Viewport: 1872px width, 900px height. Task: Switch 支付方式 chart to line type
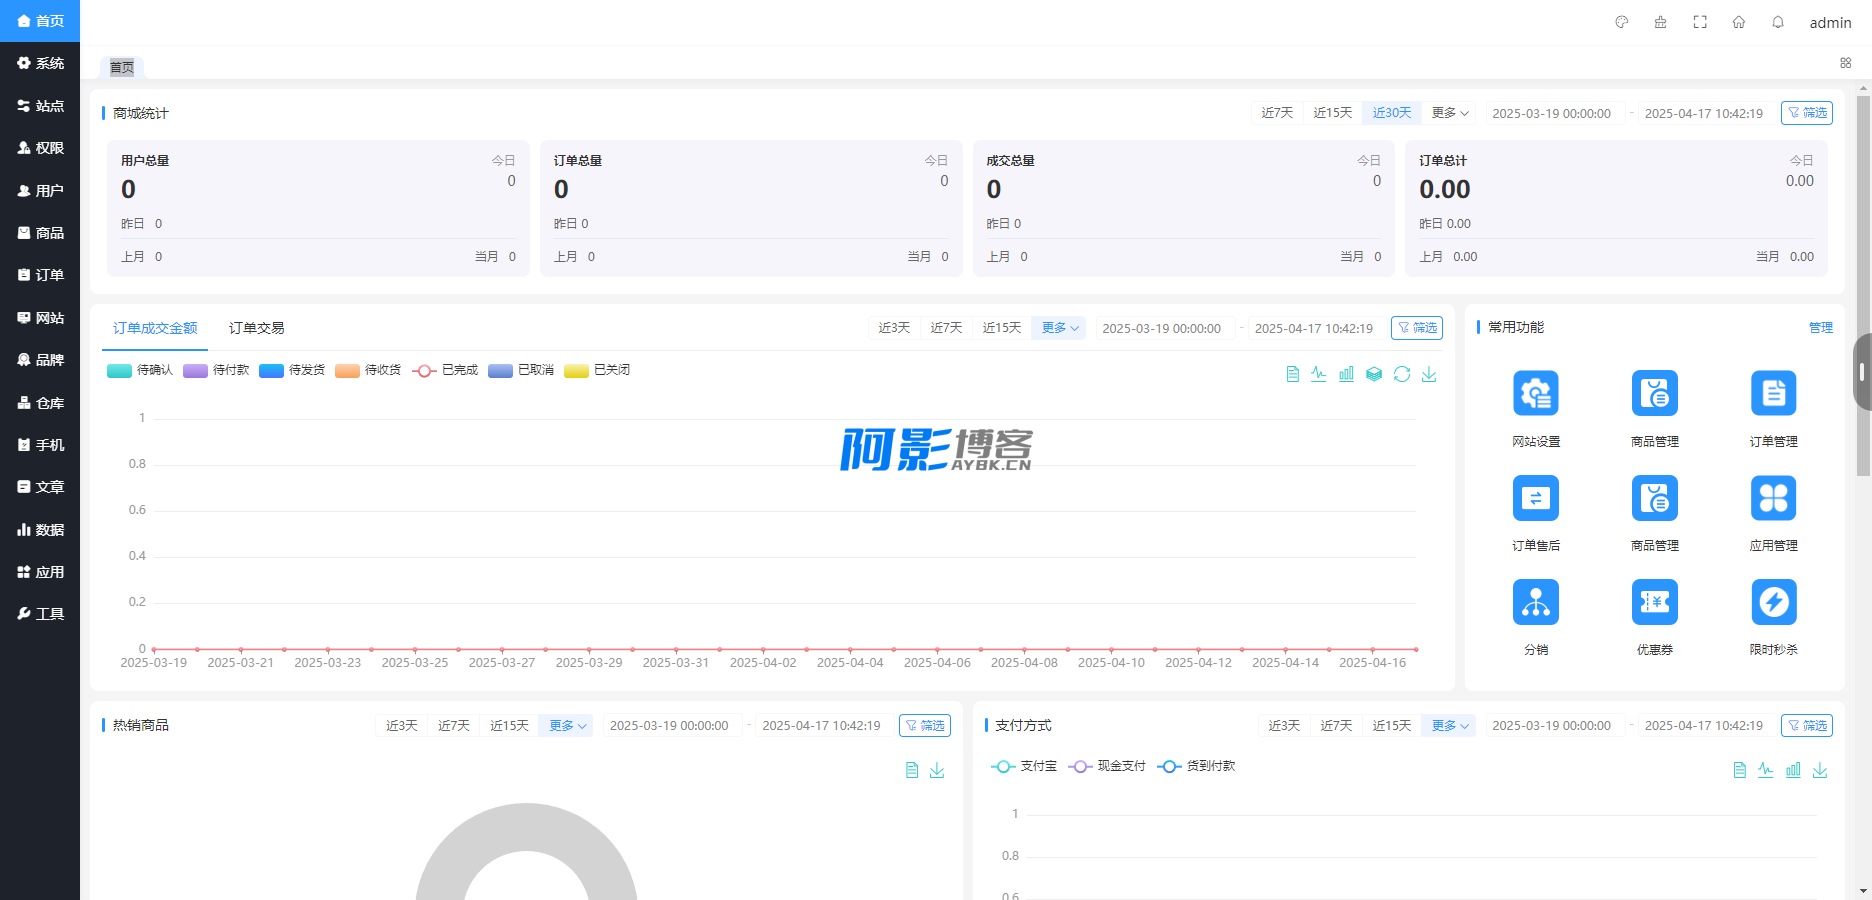(x=1766, y=770)
